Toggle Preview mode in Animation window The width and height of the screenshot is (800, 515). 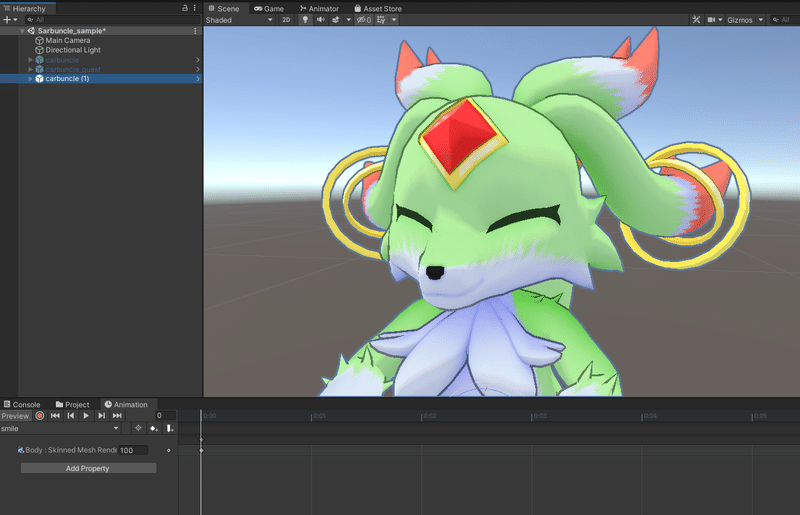pyautogui.click(x=16, y=416)
